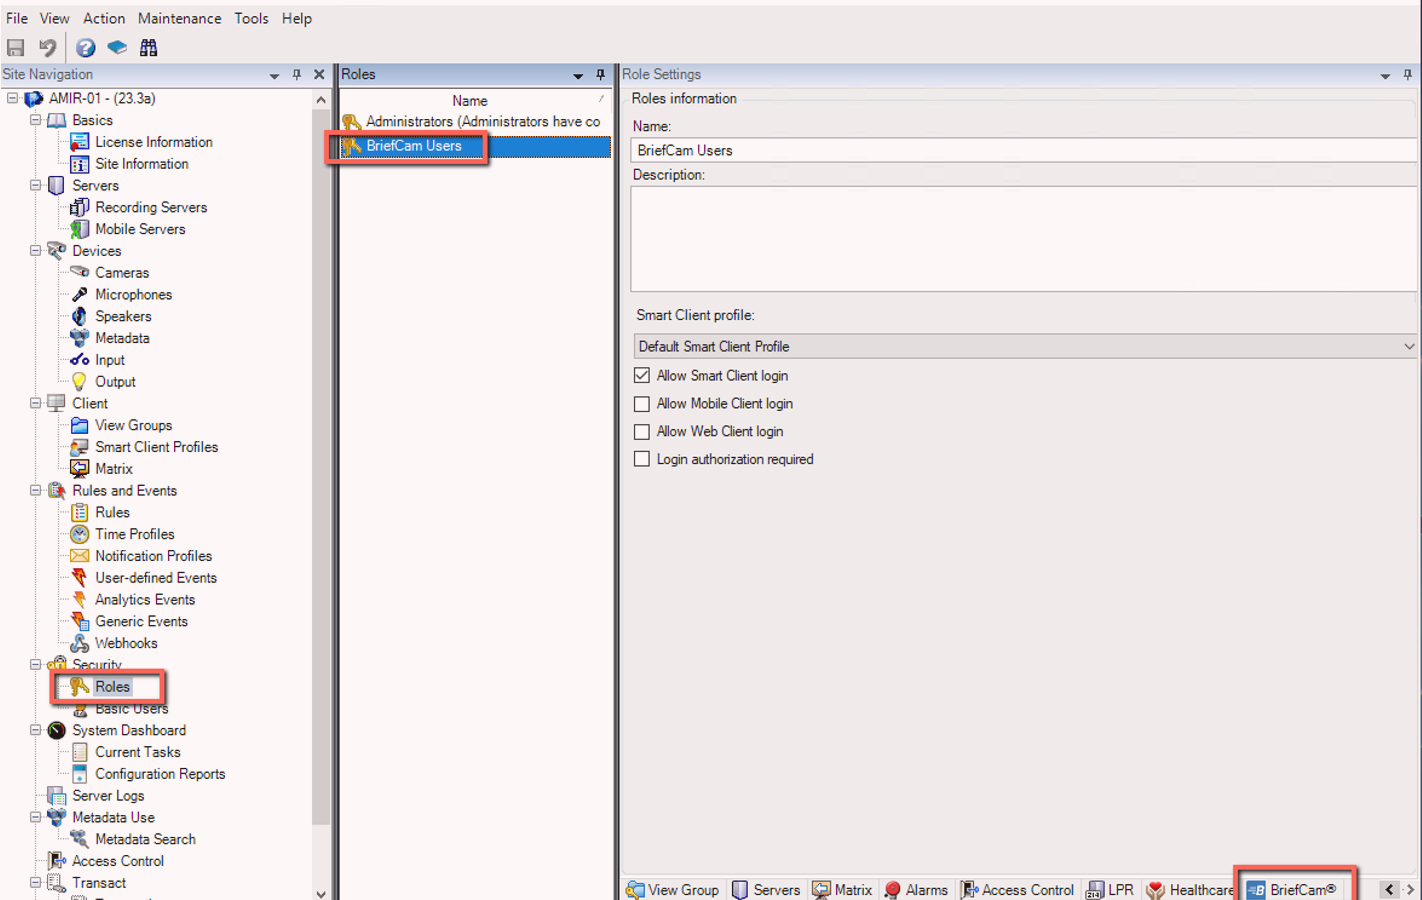
Task: Click the View Groups folder icon
Action: tap(79, 425)
